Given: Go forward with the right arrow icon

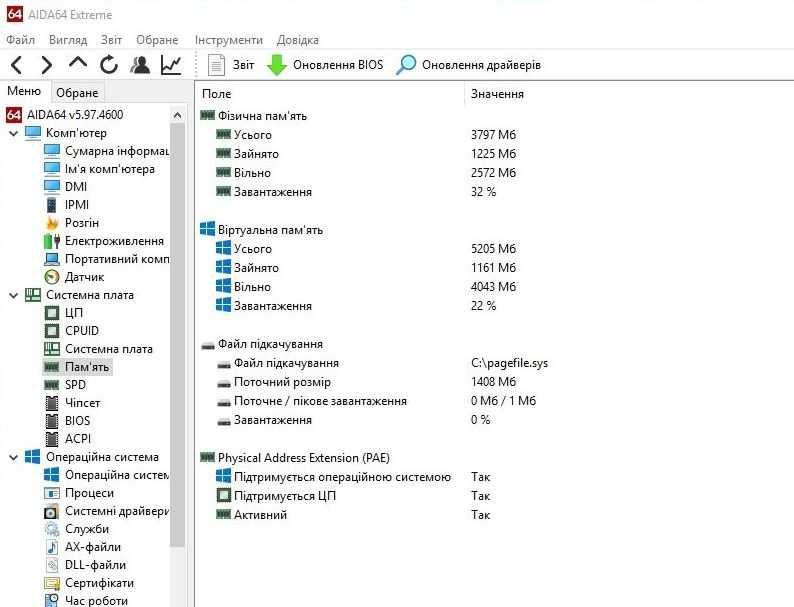Looking at the screenshot, I should [x=47, y=65].
